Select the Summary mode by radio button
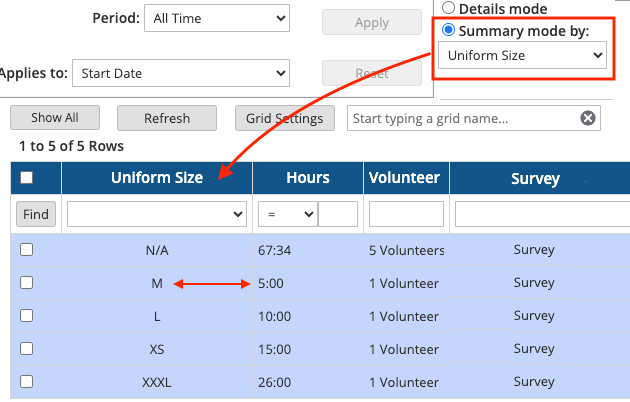The width and height of the screenshot is (630, 402). point(448,30)
